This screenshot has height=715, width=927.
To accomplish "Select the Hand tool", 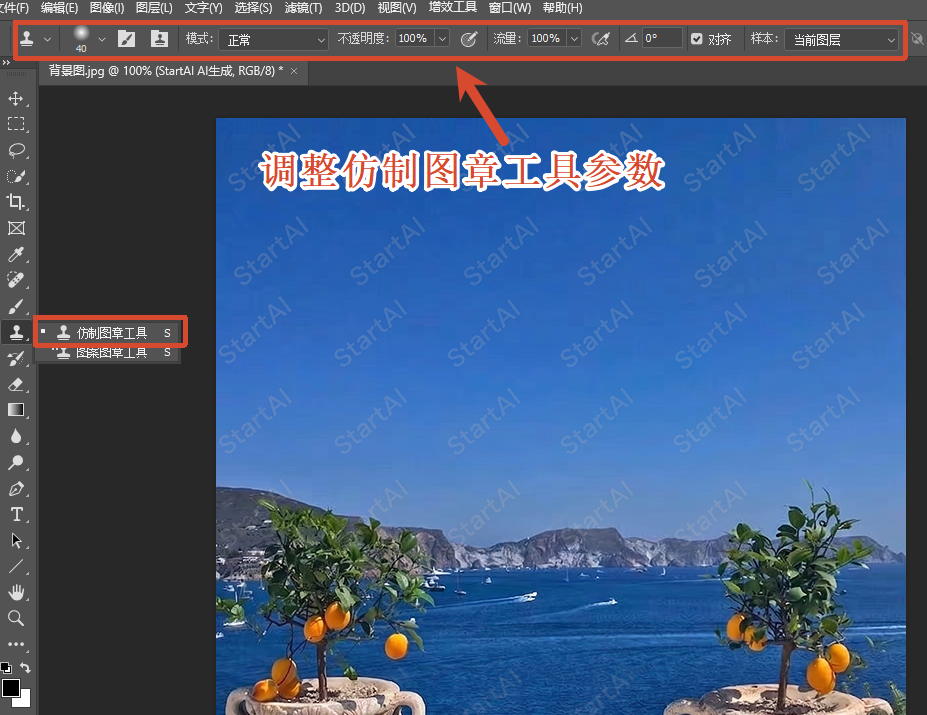I will pyautogui.click(x=16, y=592).
